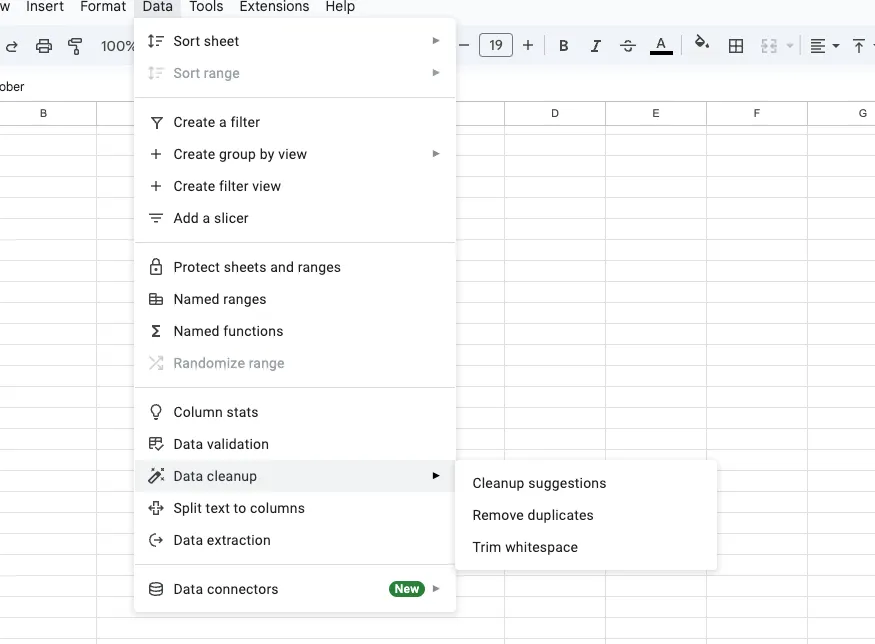The image size is (875, 644).
Task: Open Data validation settings
Action: pyautogui.click(x=221, y=443)
